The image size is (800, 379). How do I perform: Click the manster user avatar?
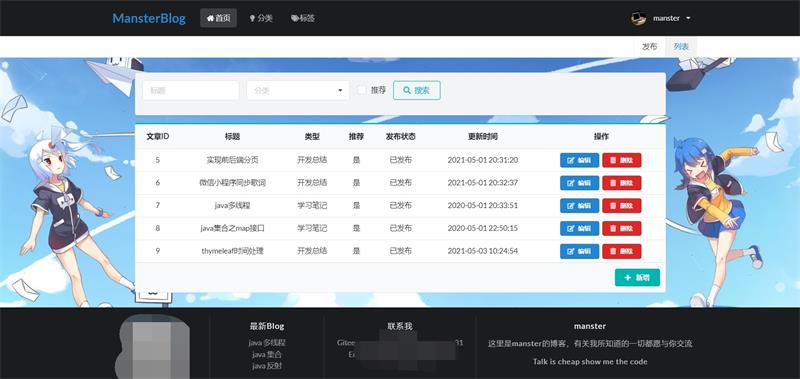pyautogui.click(x=639, y=18)
